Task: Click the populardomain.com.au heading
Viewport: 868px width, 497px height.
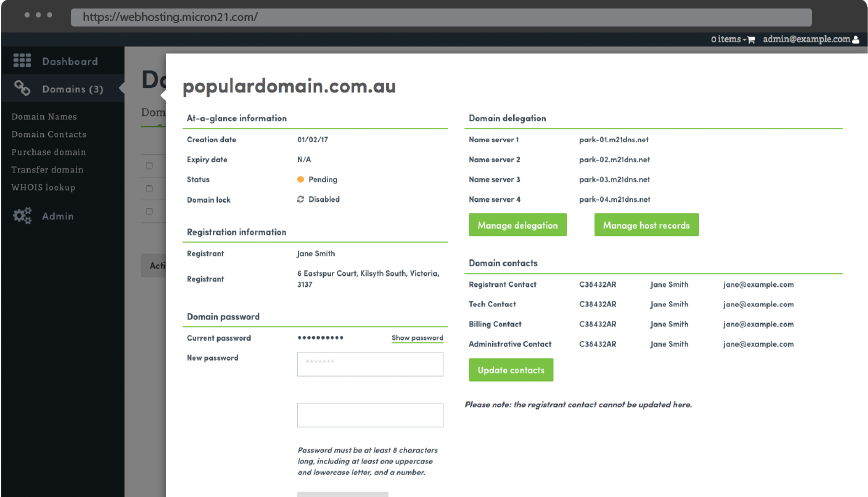Action: [289, 86]
